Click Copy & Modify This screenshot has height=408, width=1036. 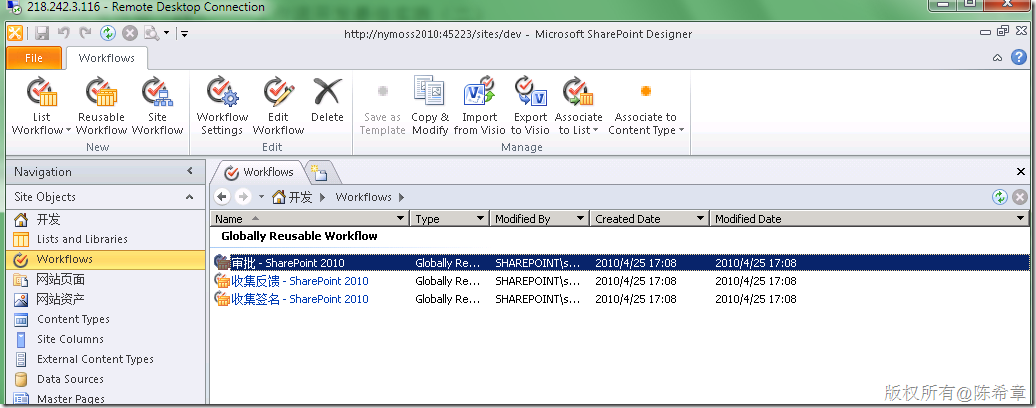pyautogui.click(x=430, y=106)
